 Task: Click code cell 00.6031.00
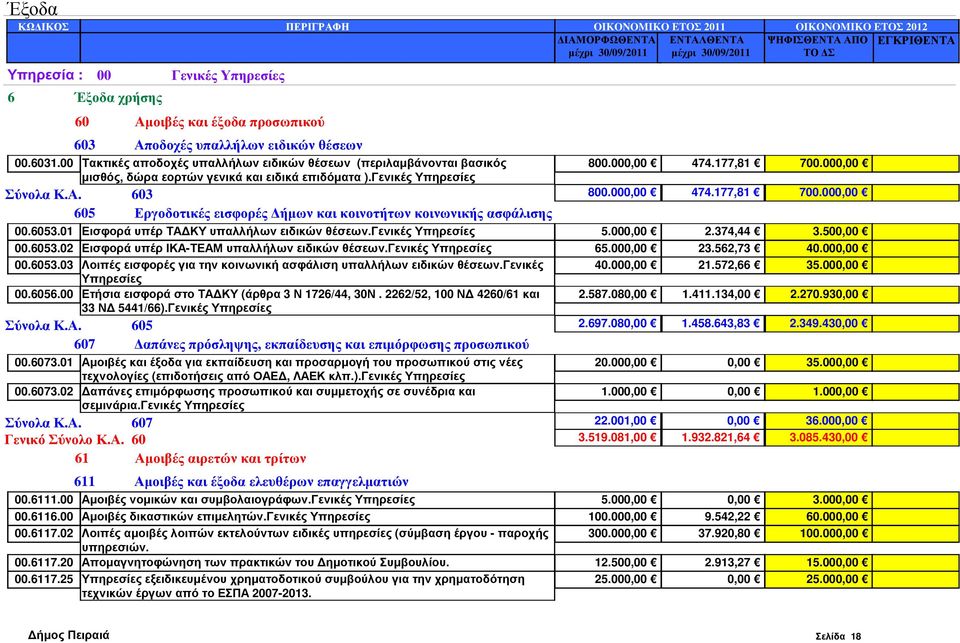pos(43,164)
